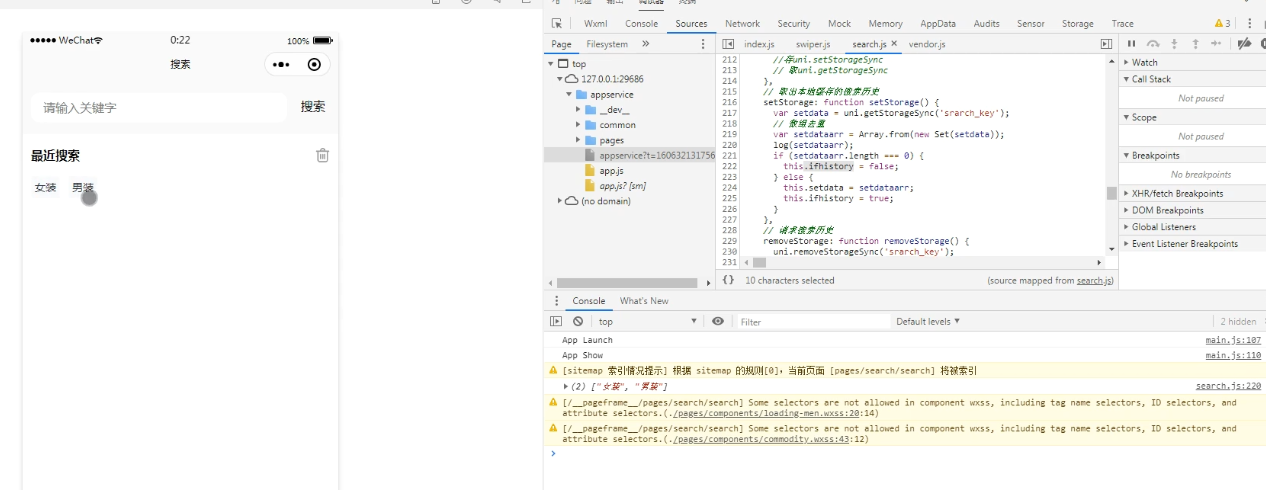Open the What's New drawer tab
This screenshot has height=490, width=1266.
(644, 301)
